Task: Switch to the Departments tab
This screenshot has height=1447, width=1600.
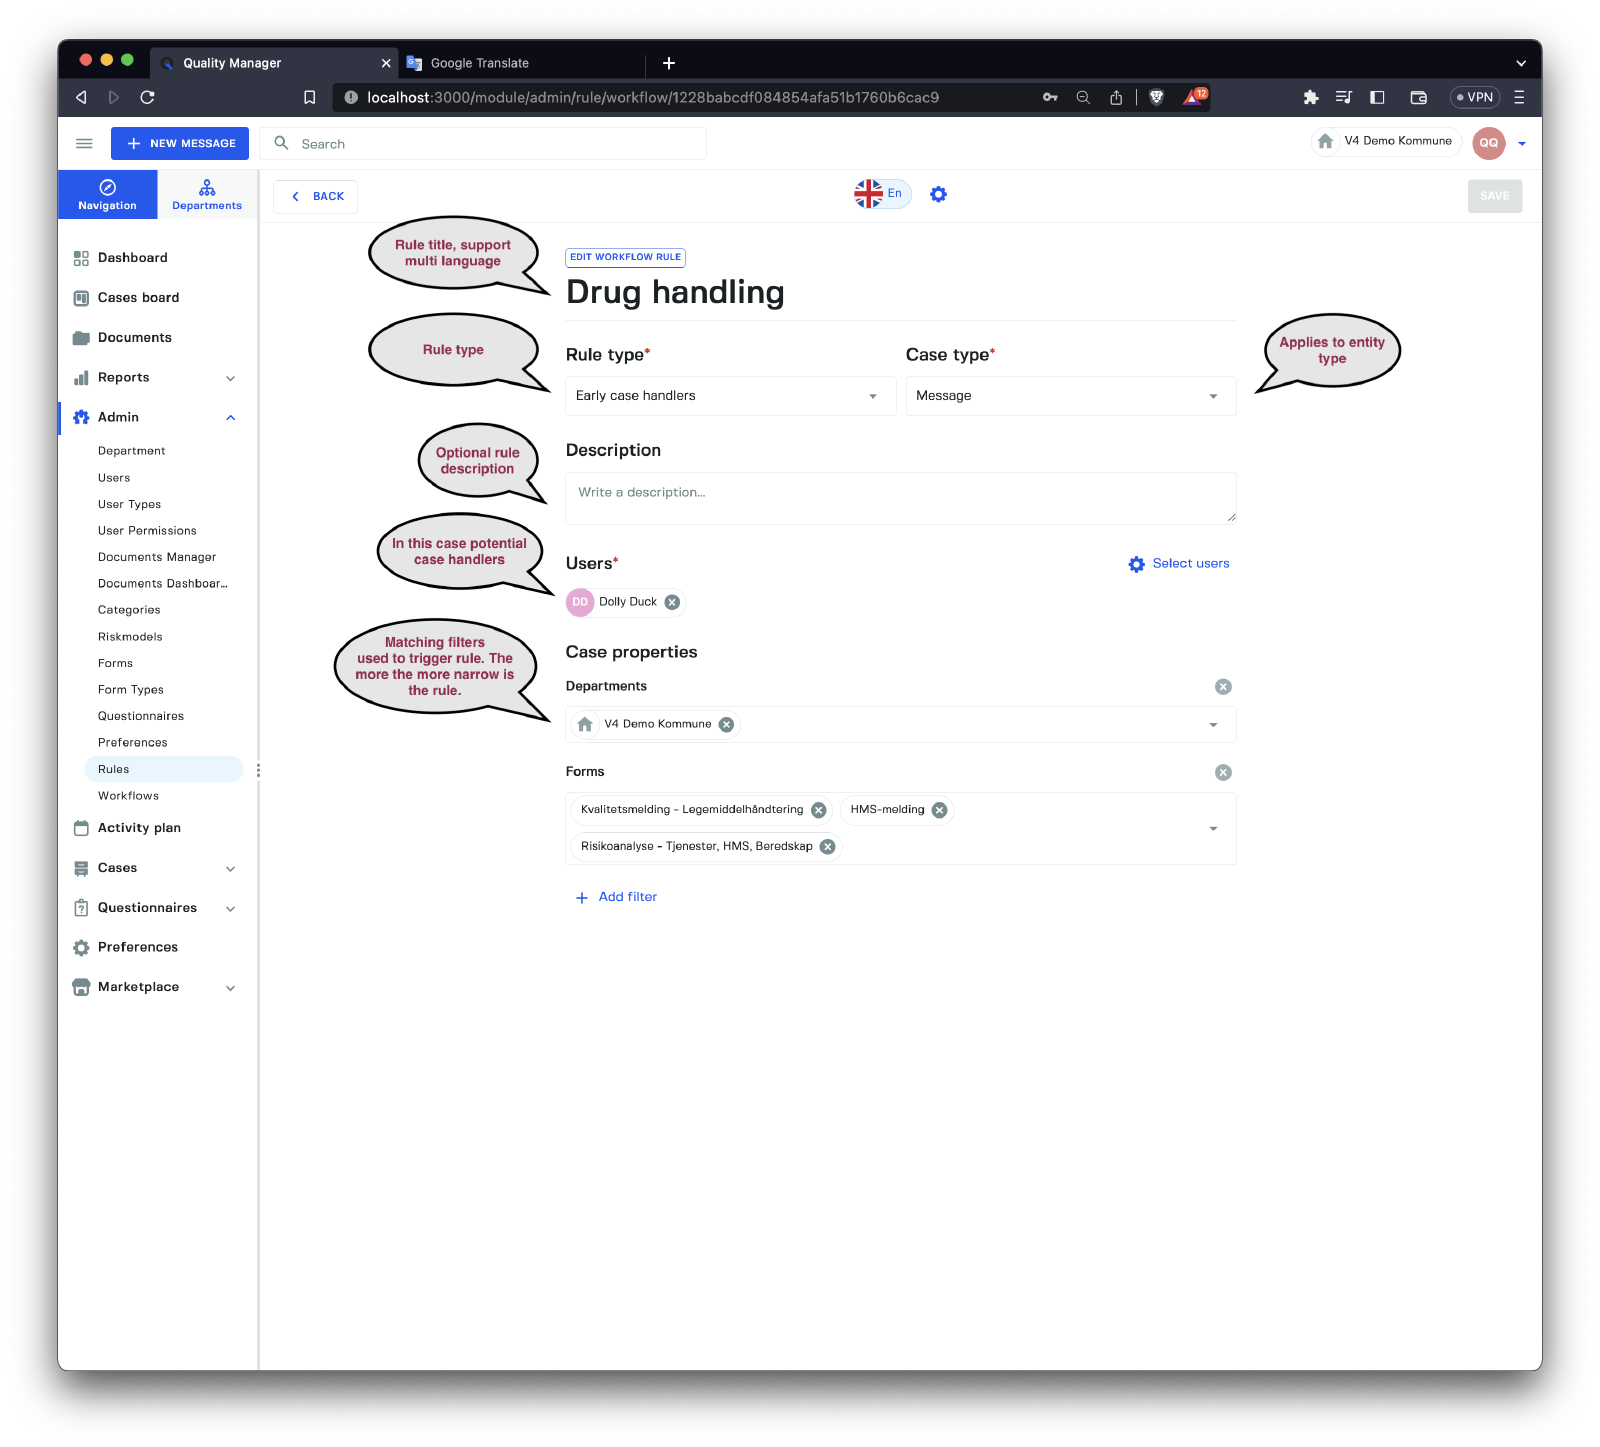Action: pyautogui.click(x=207, y=195)
